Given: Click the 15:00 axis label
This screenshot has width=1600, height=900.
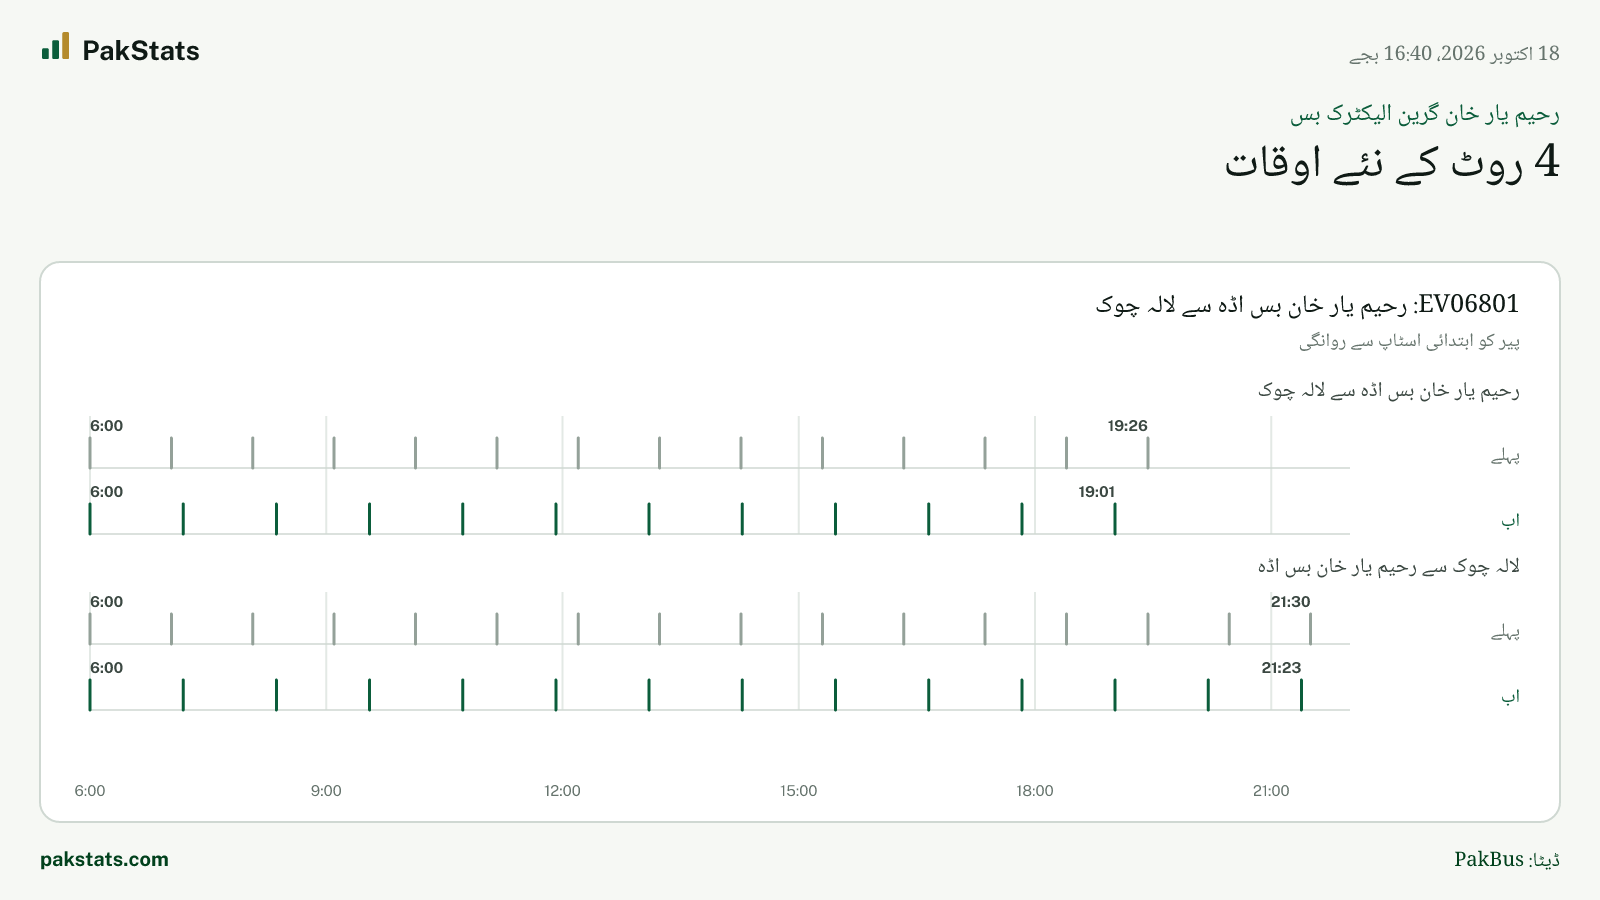Looking at the screenshot, I should tap(799, 791).
